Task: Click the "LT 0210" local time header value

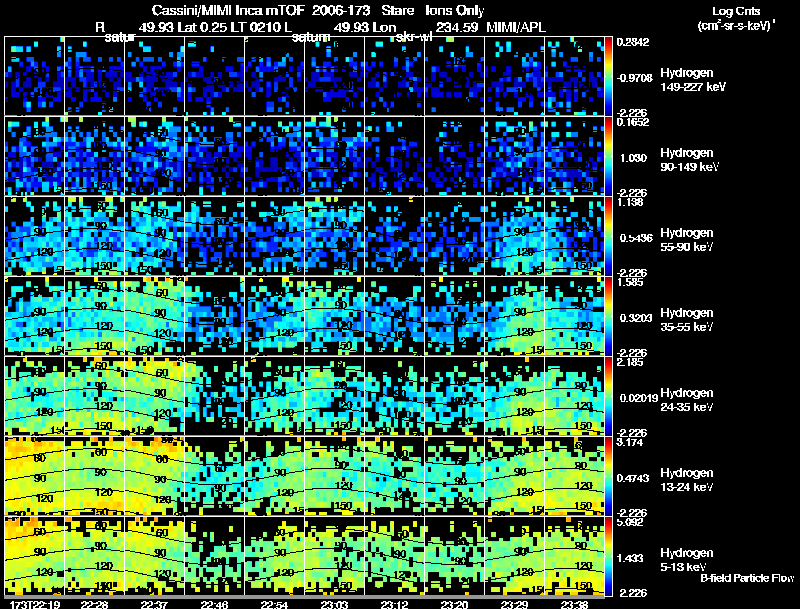Action: click(x=255, y=27)
